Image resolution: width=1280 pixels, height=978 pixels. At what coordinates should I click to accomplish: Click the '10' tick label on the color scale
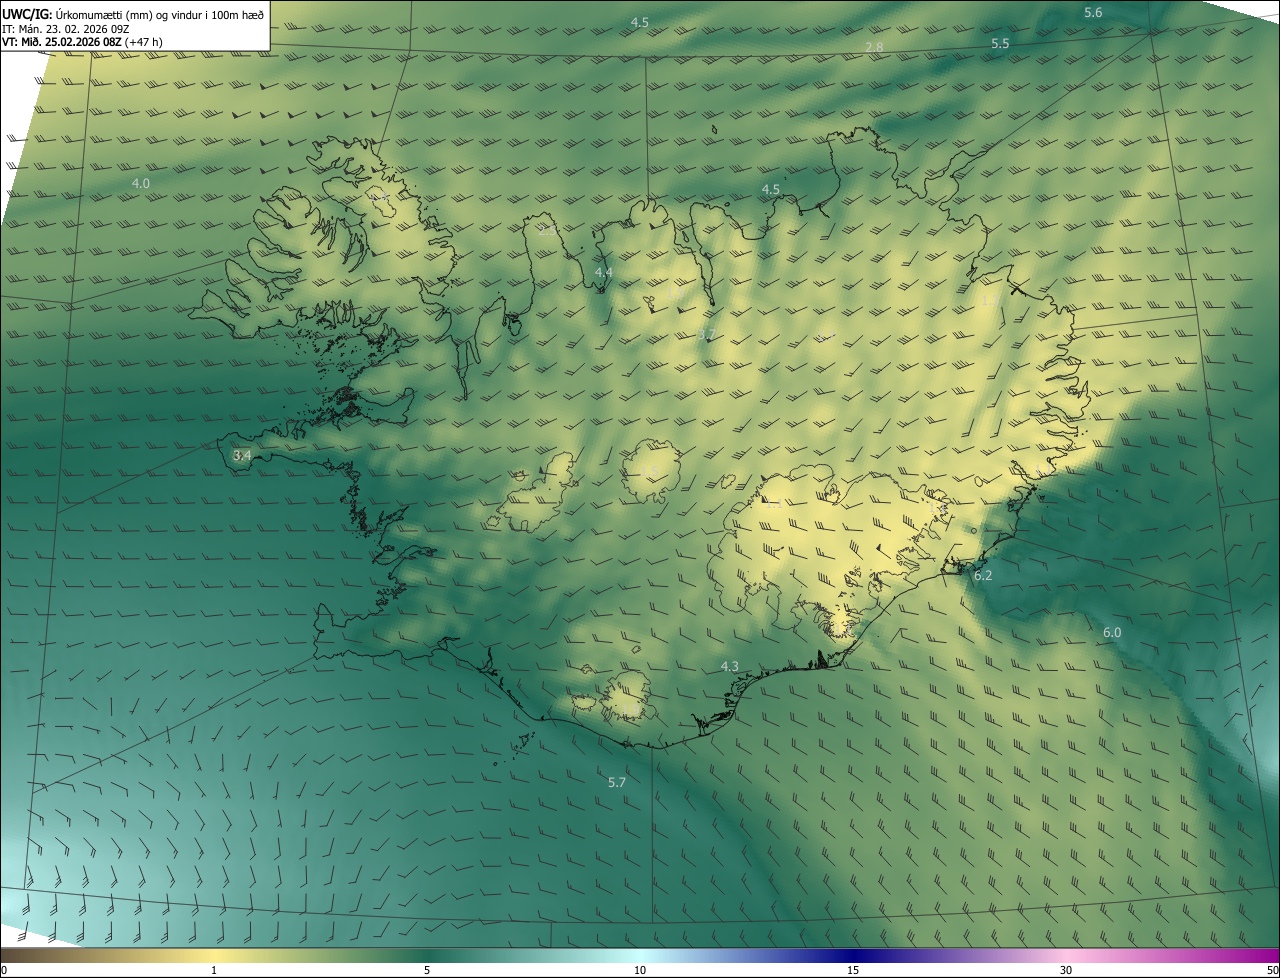coord(640,970)
